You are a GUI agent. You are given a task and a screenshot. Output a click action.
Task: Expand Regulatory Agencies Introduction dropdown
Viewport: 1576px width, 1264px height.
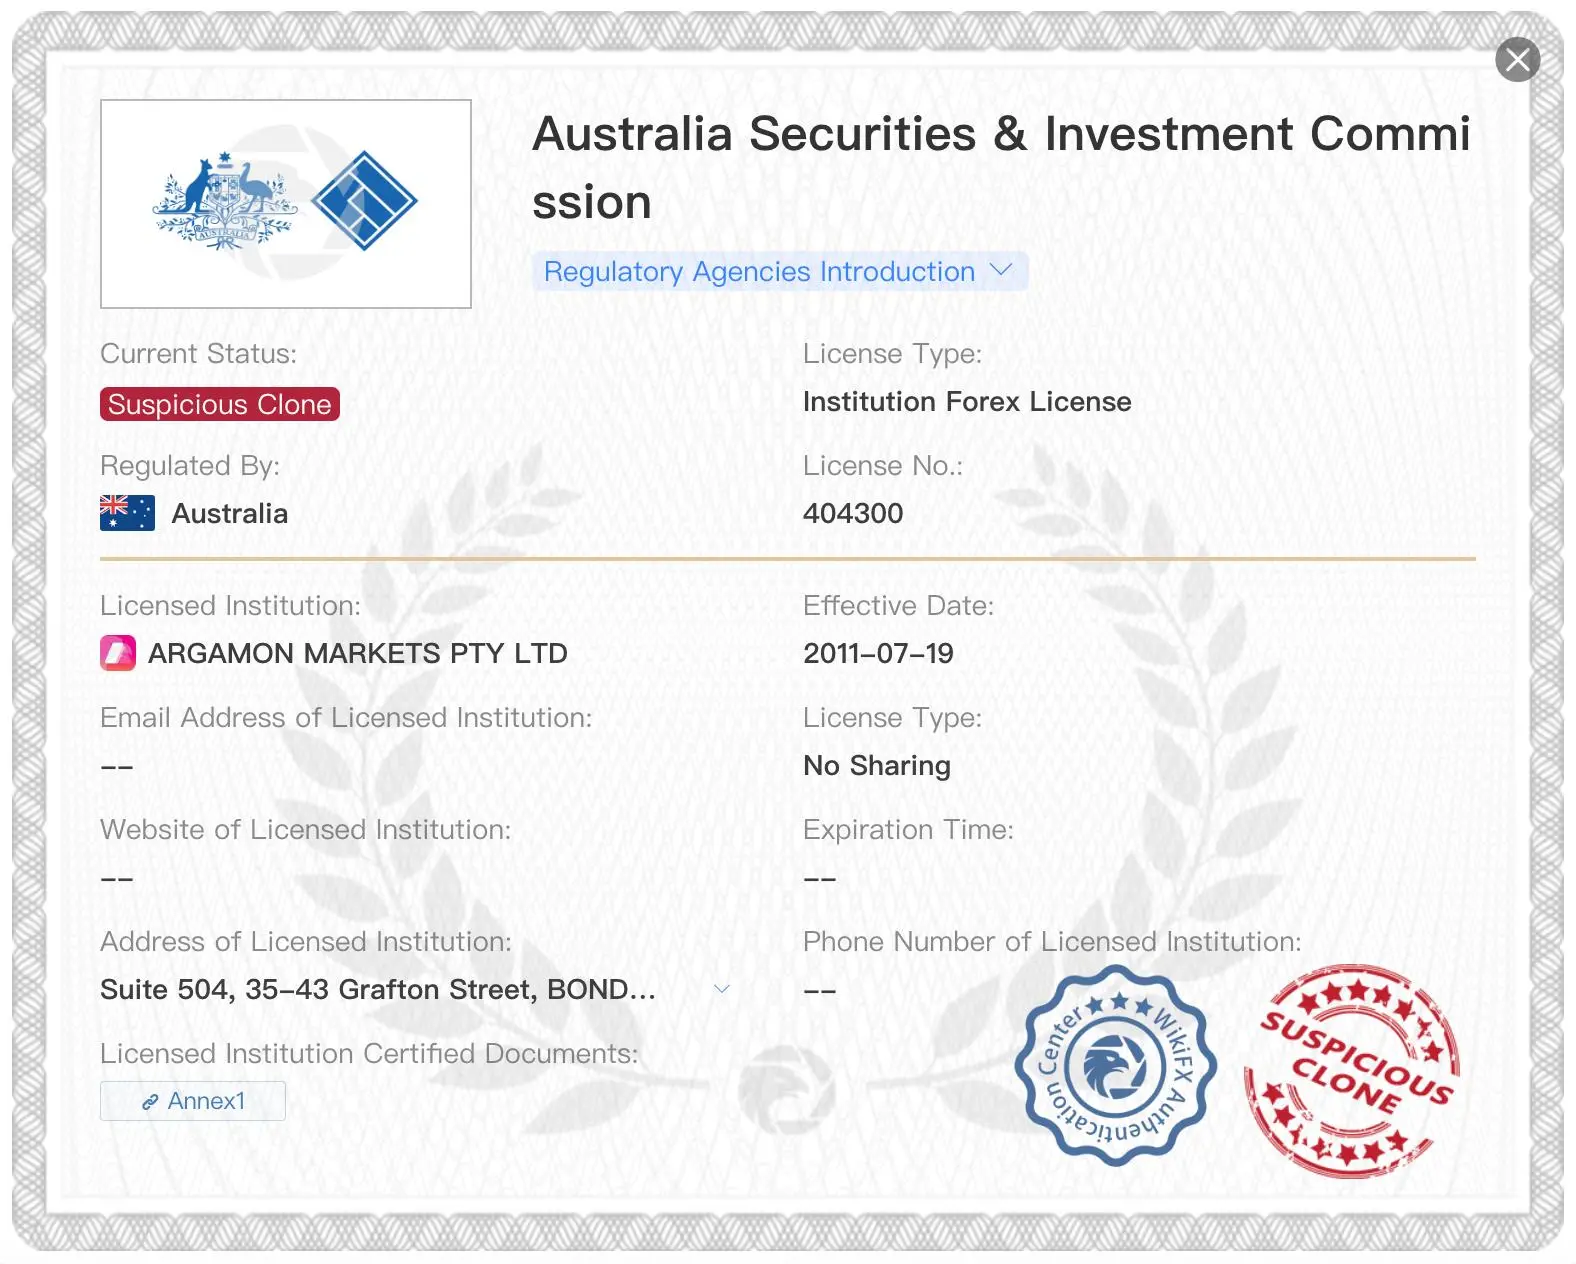click(780, 271)
